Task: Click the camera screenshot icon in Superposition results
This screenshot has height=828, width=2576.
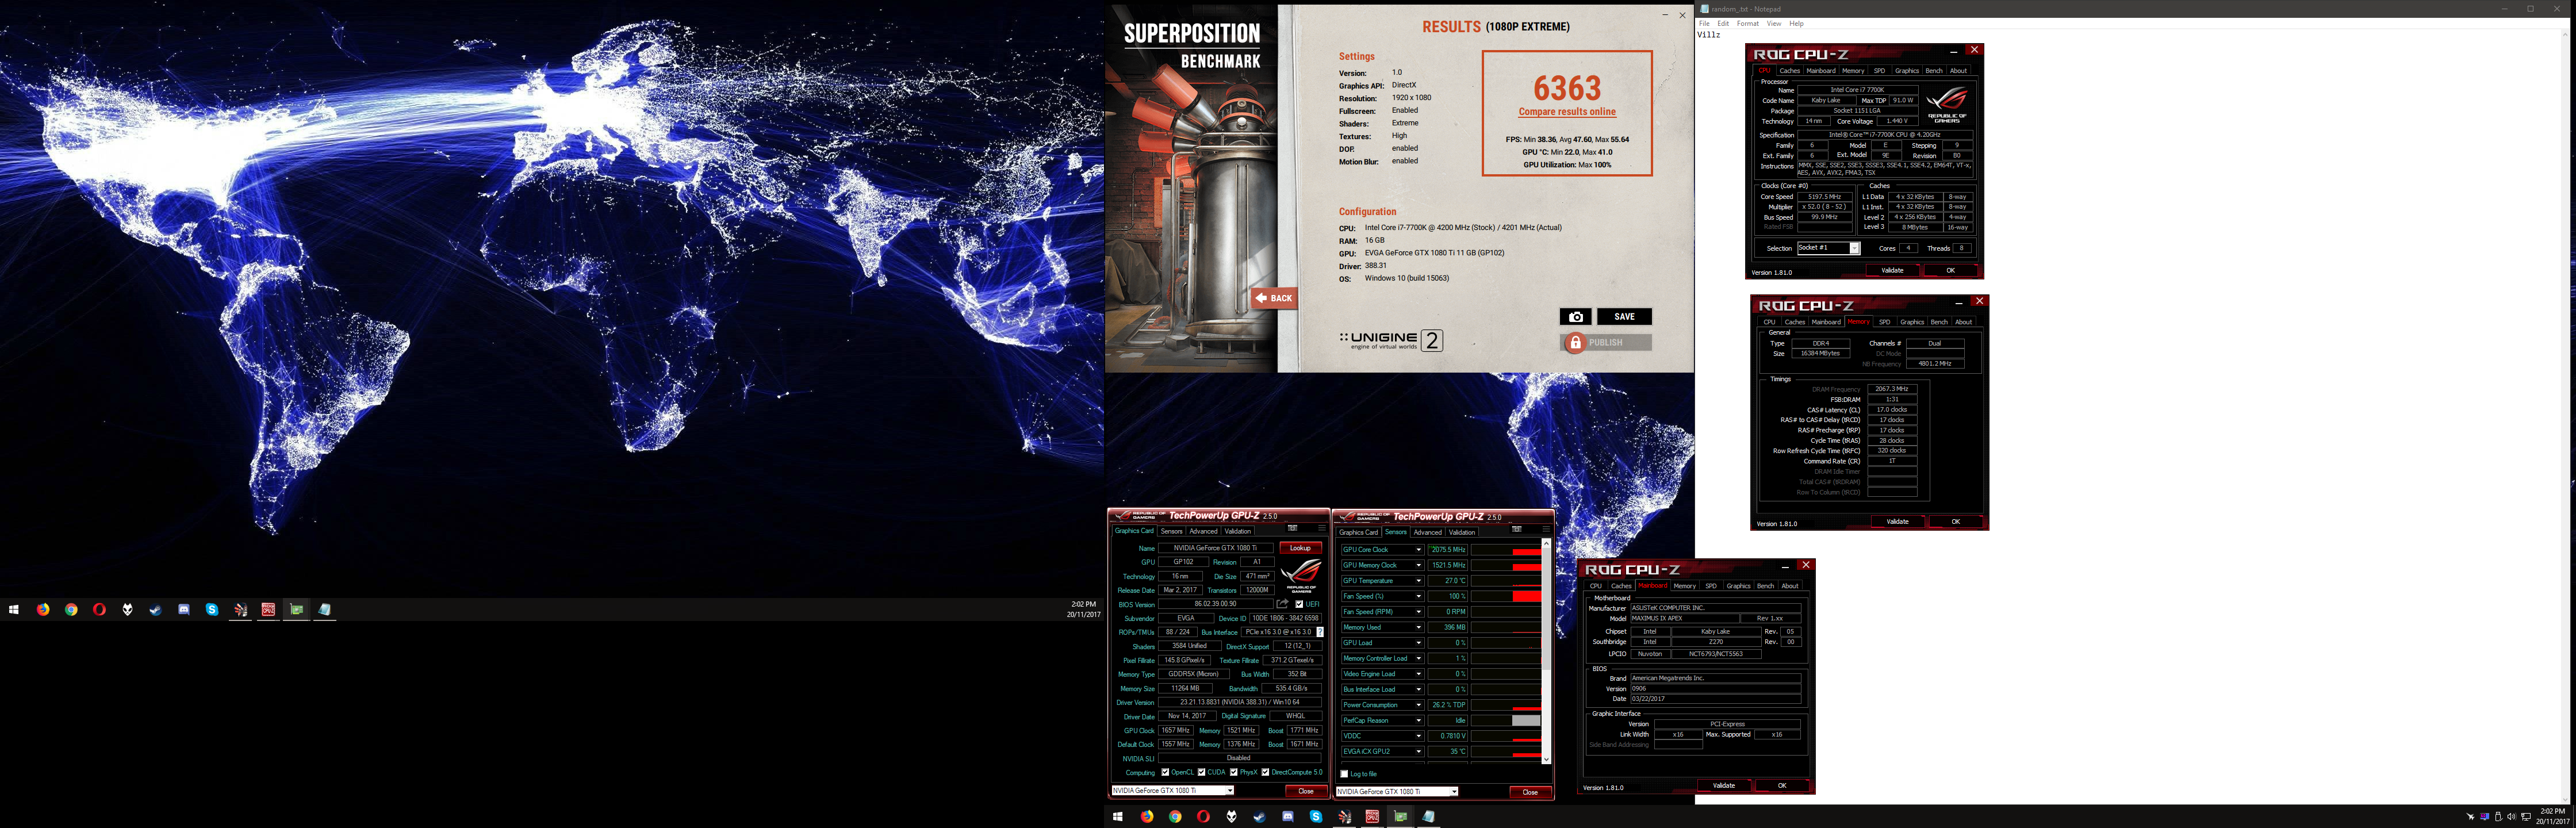Action: click(x=1575, y=317)
